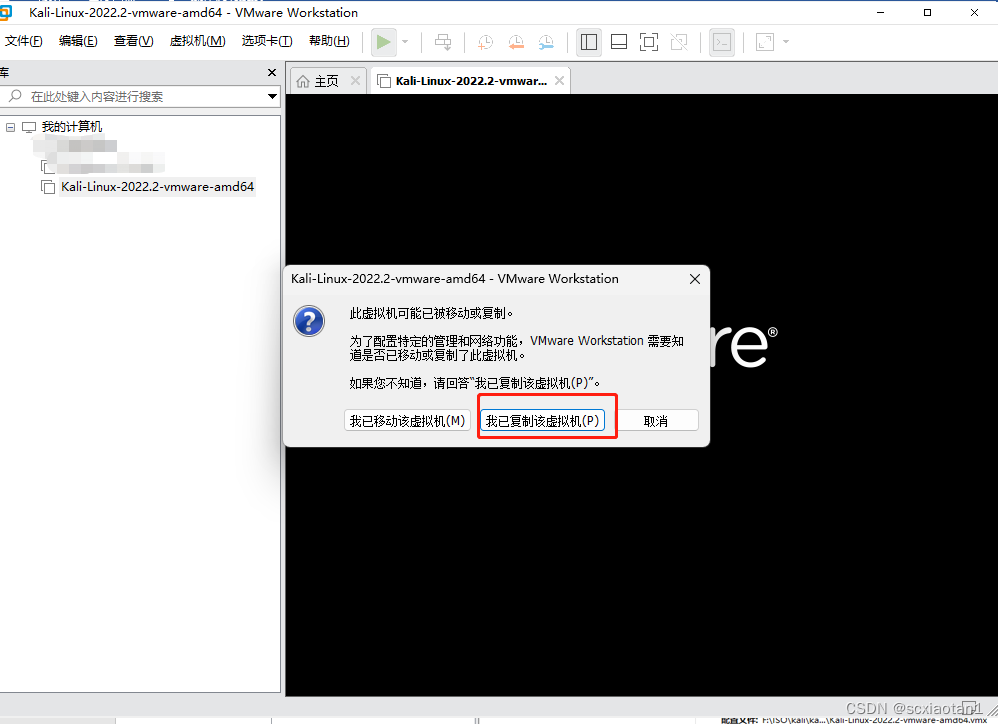The width and height of the screenshot is (998, 724).
Task: Toggle the thumbnail bar view icon
Action: tap(619, 42)
